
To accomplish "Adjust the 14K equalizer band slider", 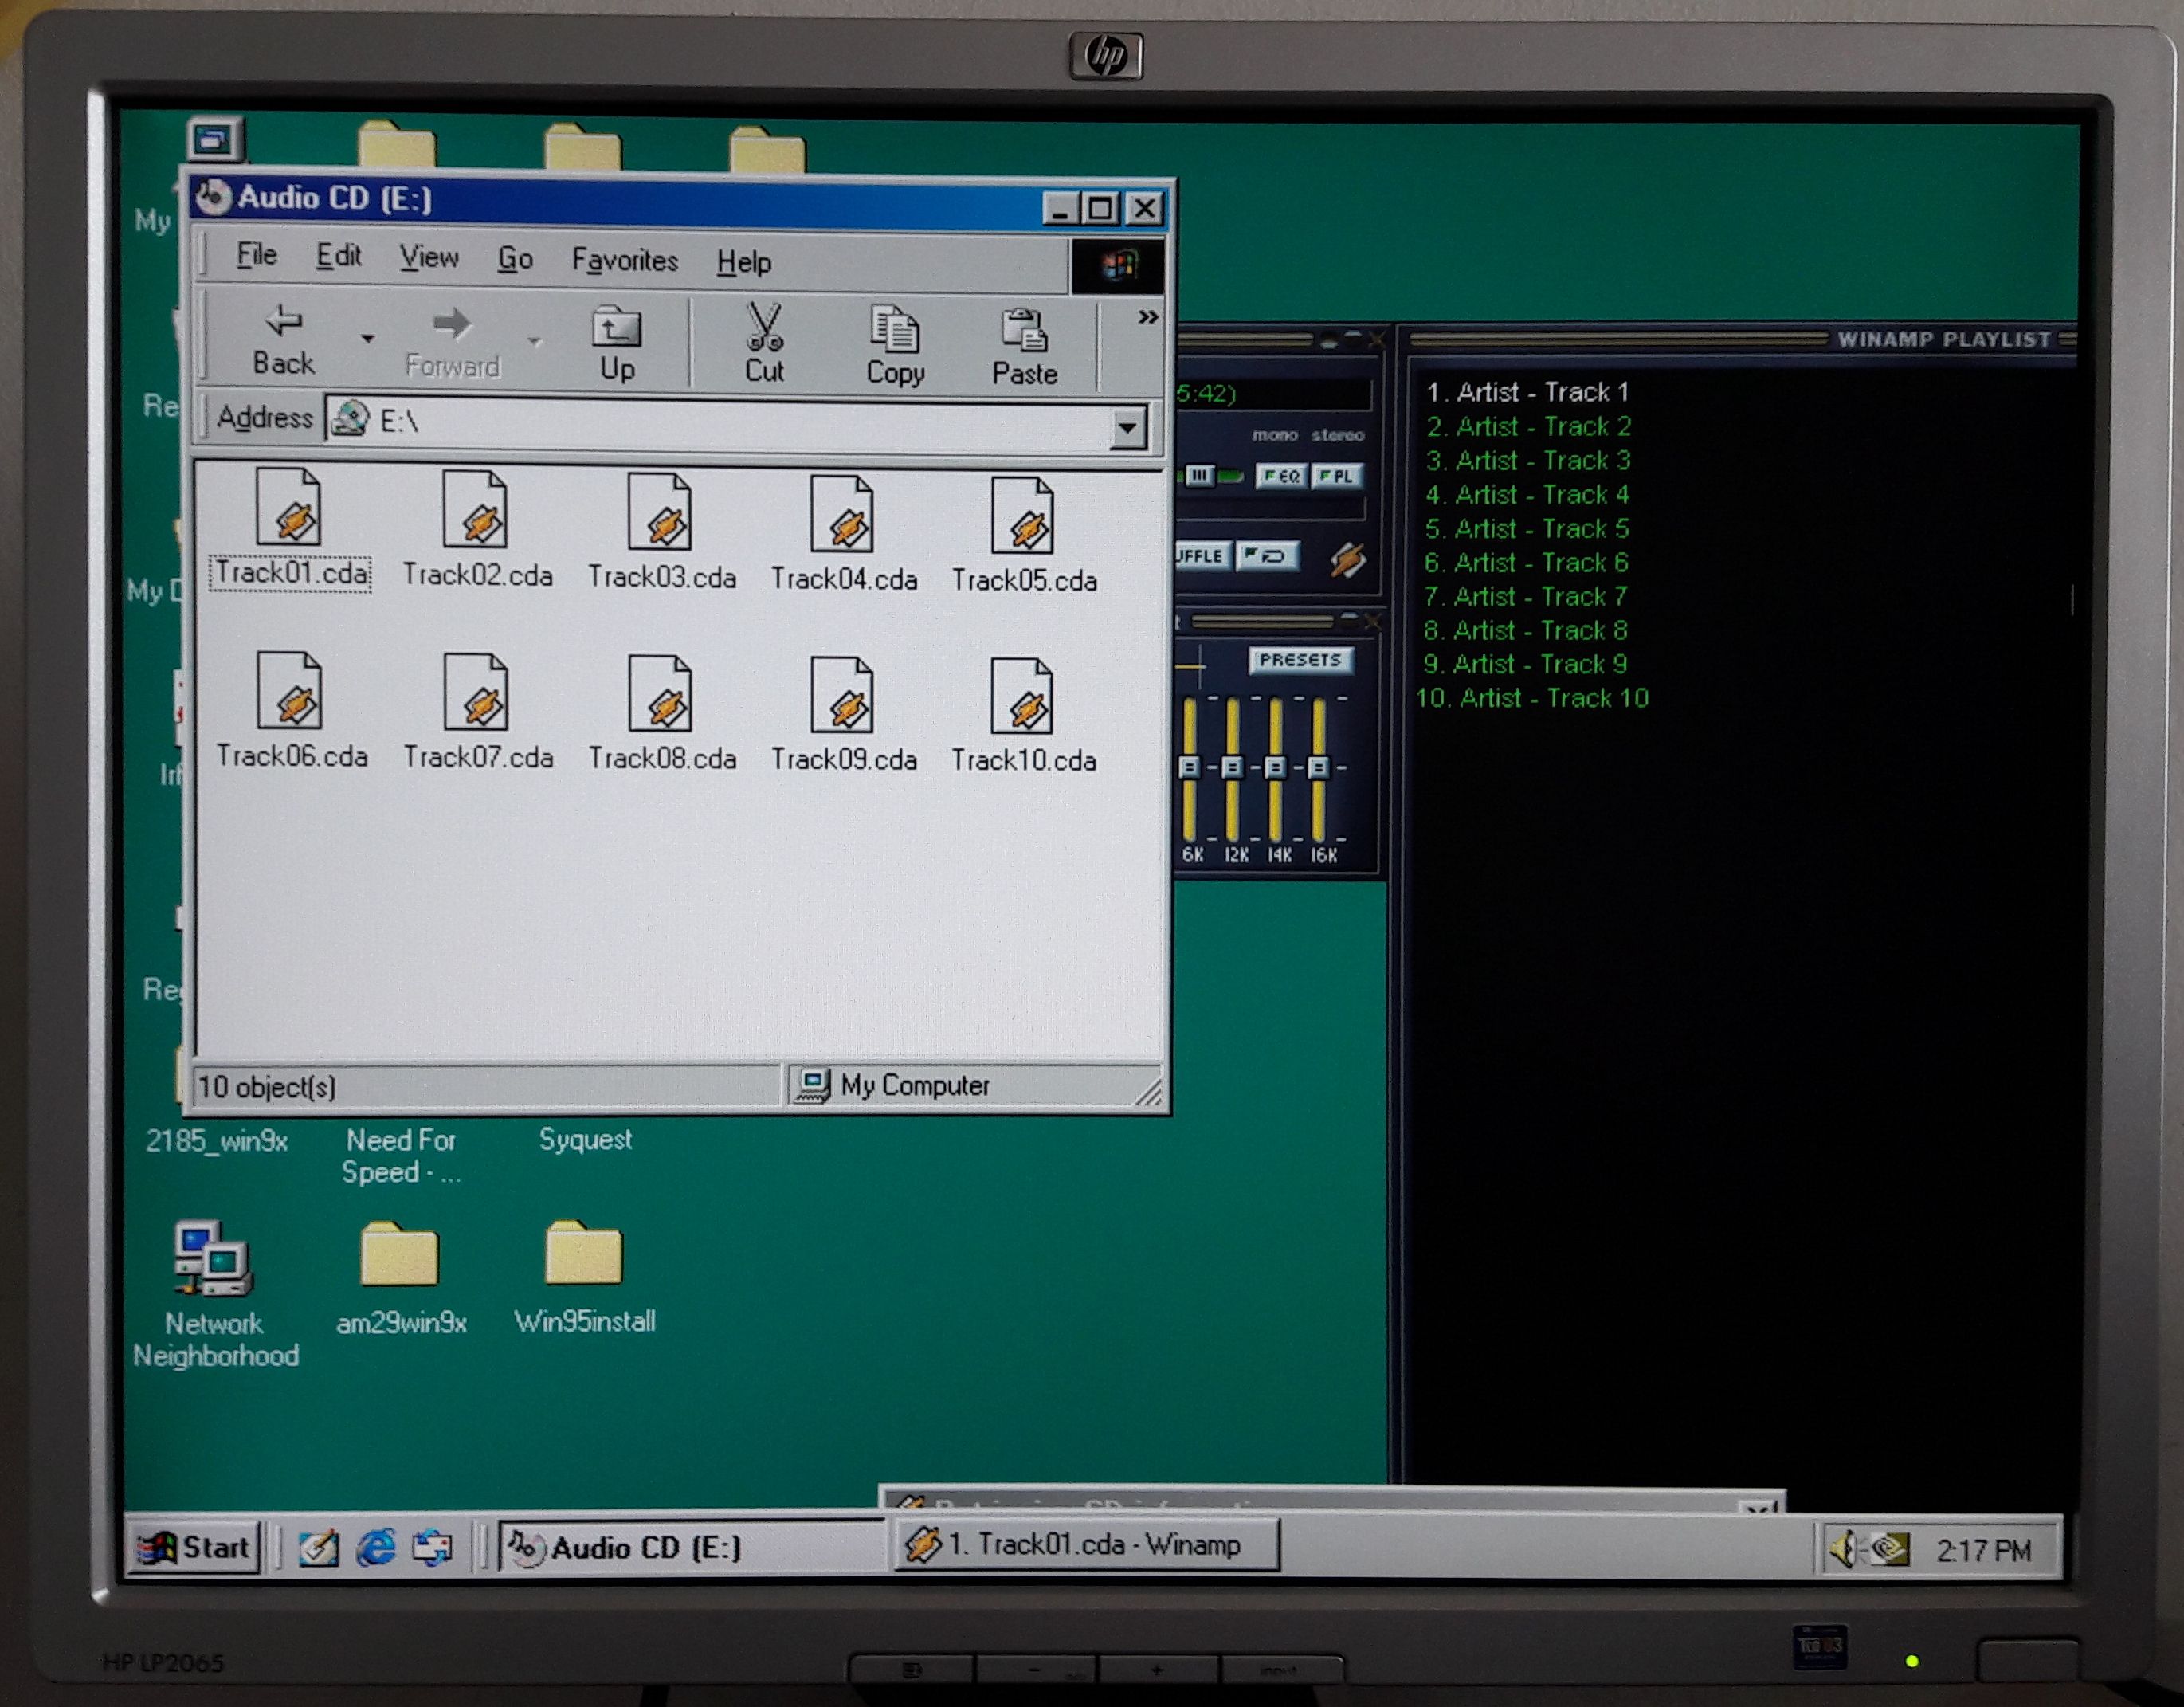I will (1275, 767).
